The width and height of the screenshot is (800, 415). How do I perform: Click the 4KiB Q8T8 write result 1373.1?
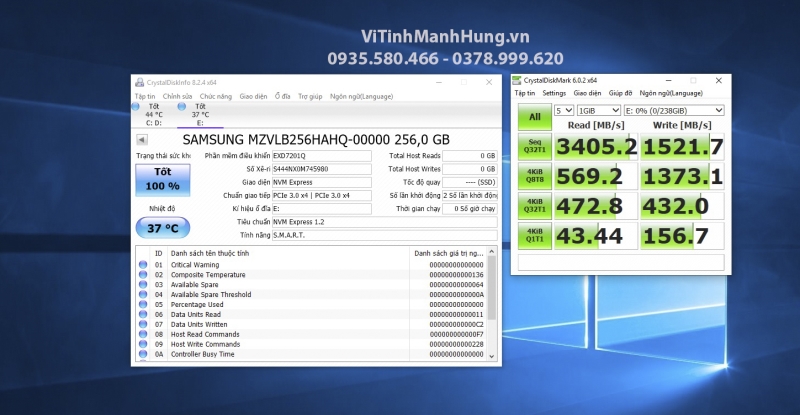click(682, 176)
